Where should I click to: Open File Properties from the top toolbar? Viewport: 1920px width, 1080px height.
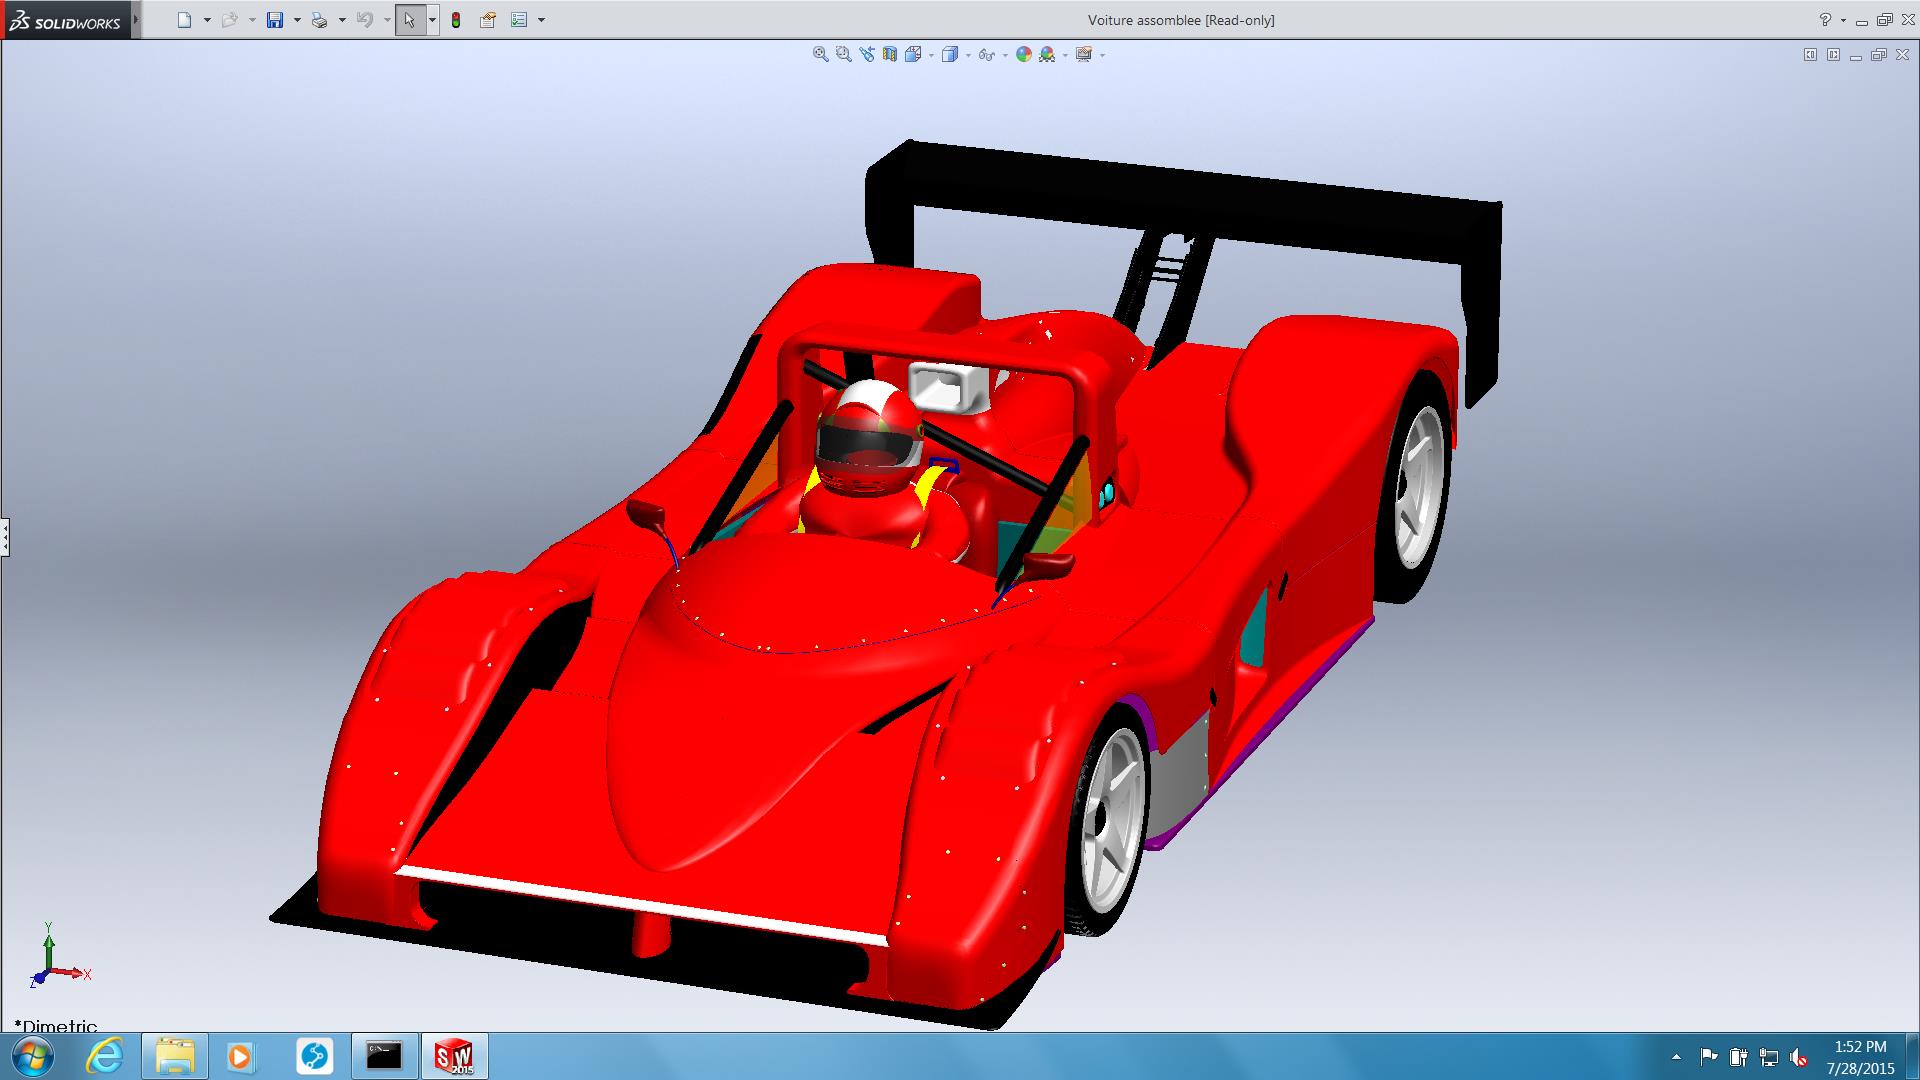[x=487, y=20]
